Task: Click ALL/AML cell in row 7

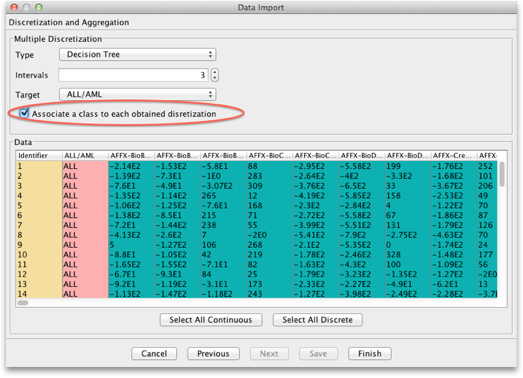Action: 85,225
